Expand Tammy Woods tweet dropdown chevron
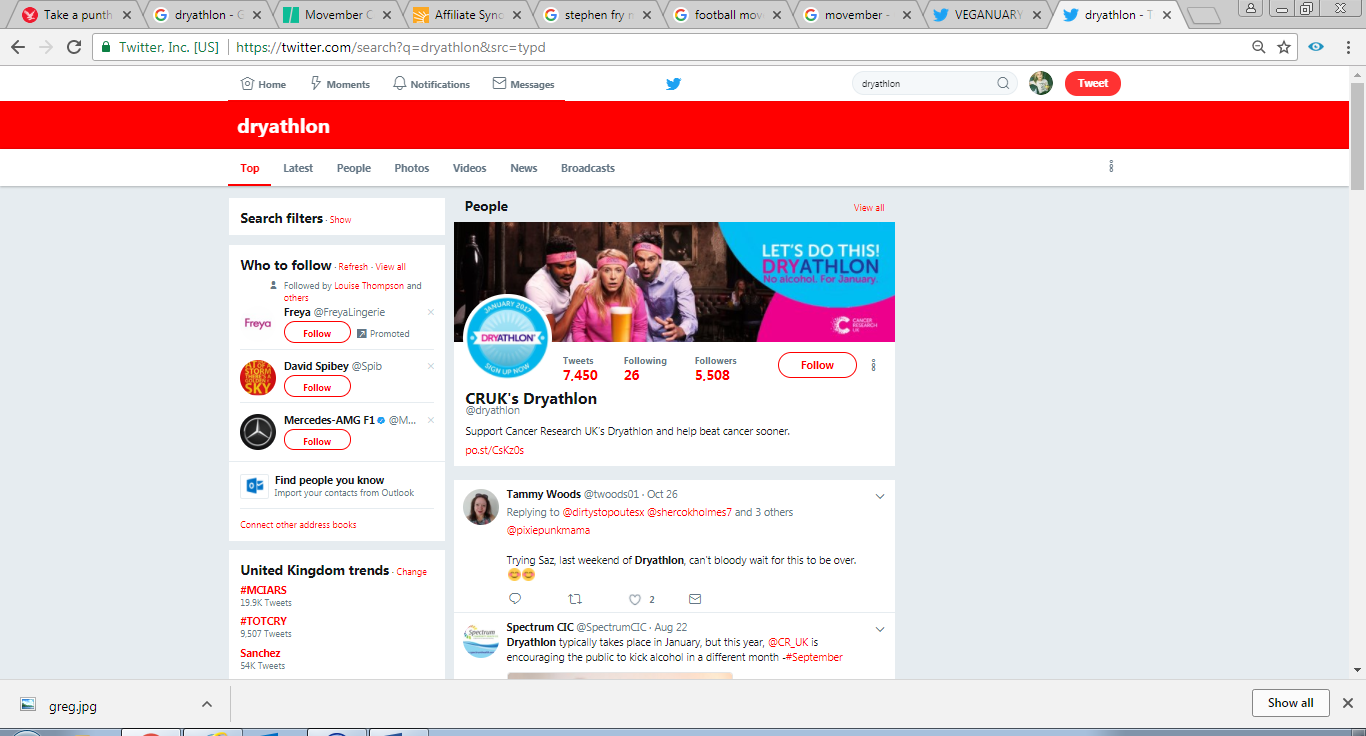This screenshot has height=736, width=1366. coord(880,495)
